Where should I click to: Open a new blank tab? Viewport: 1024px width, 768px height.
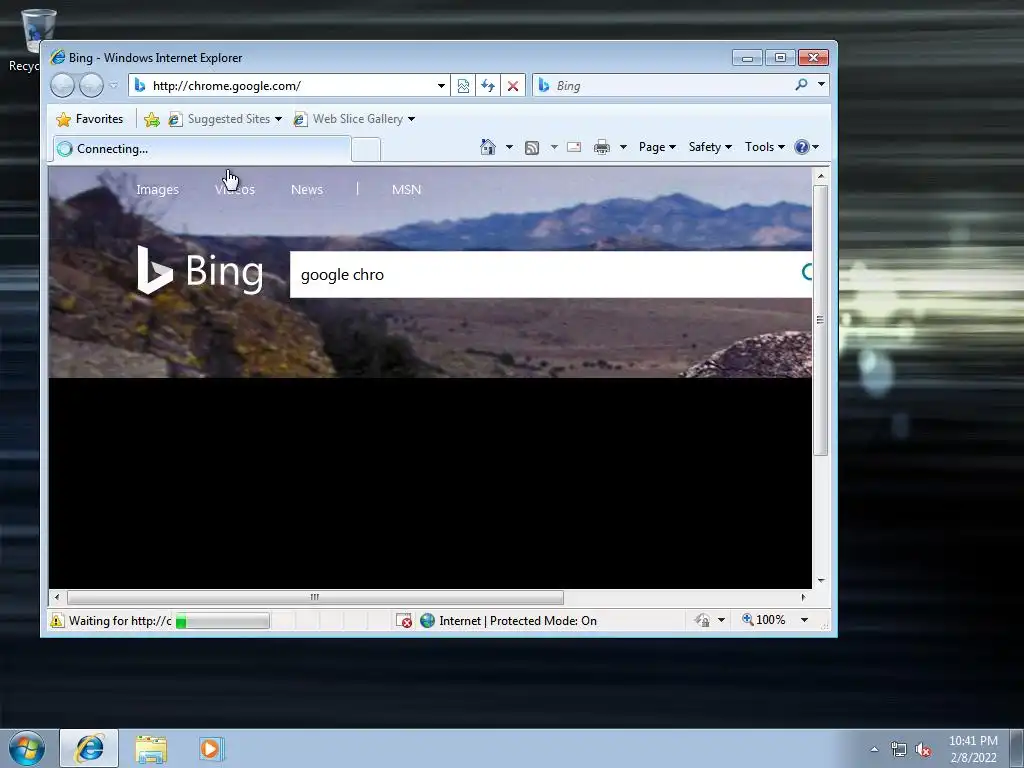pyautogui.click(x=366, y=150)
